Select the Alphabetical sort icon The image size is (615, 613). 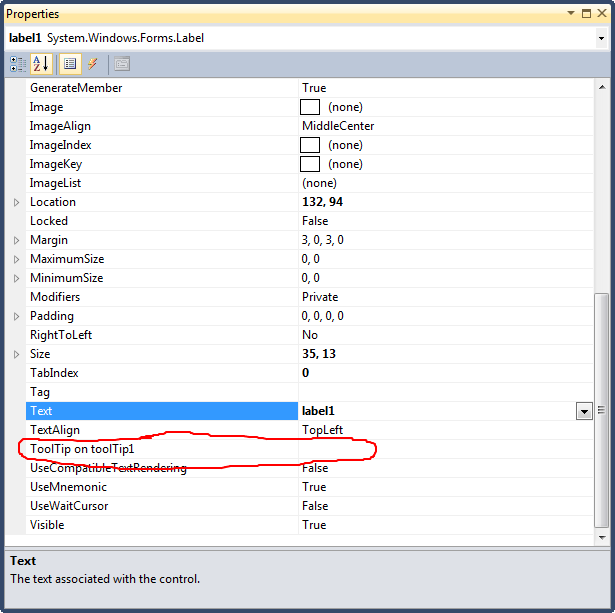tap(41, 64)
